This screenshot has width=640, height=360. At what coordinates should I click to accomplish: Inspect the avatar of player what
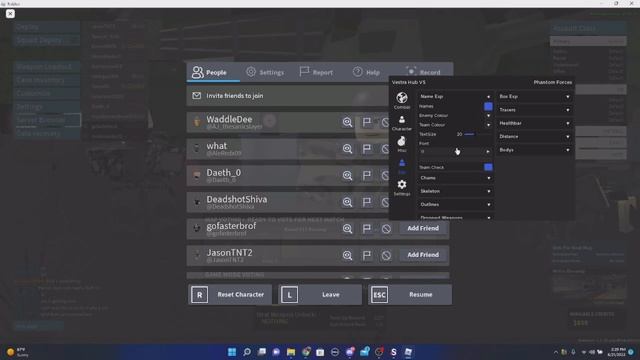pos(347,149)
